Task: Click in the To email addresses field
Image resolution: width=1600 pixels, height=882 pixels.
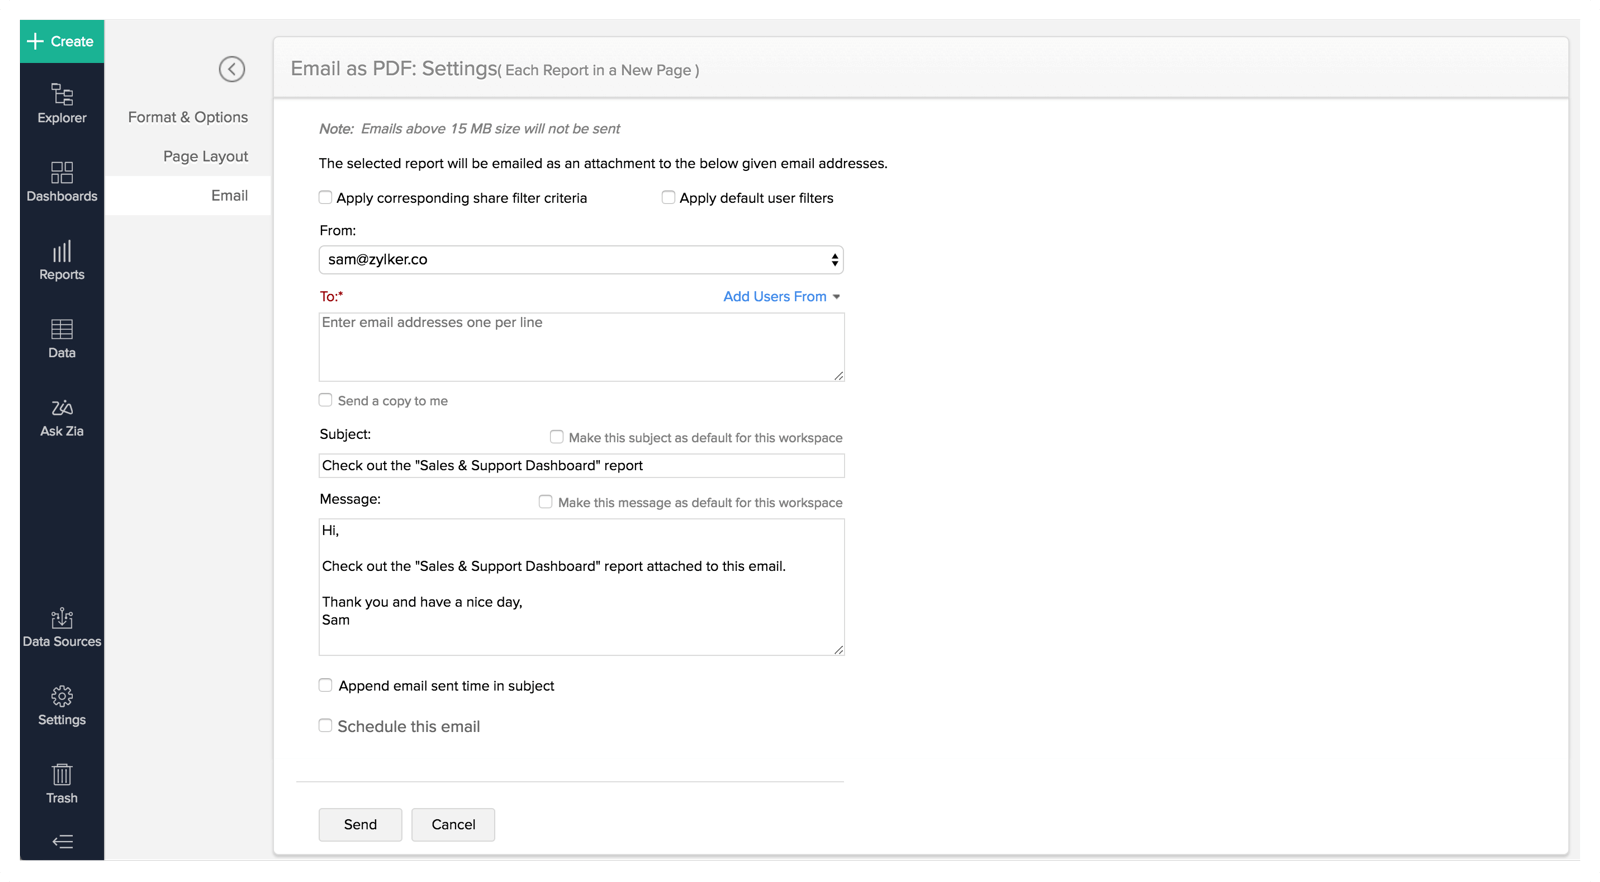Action: point(581,347)
